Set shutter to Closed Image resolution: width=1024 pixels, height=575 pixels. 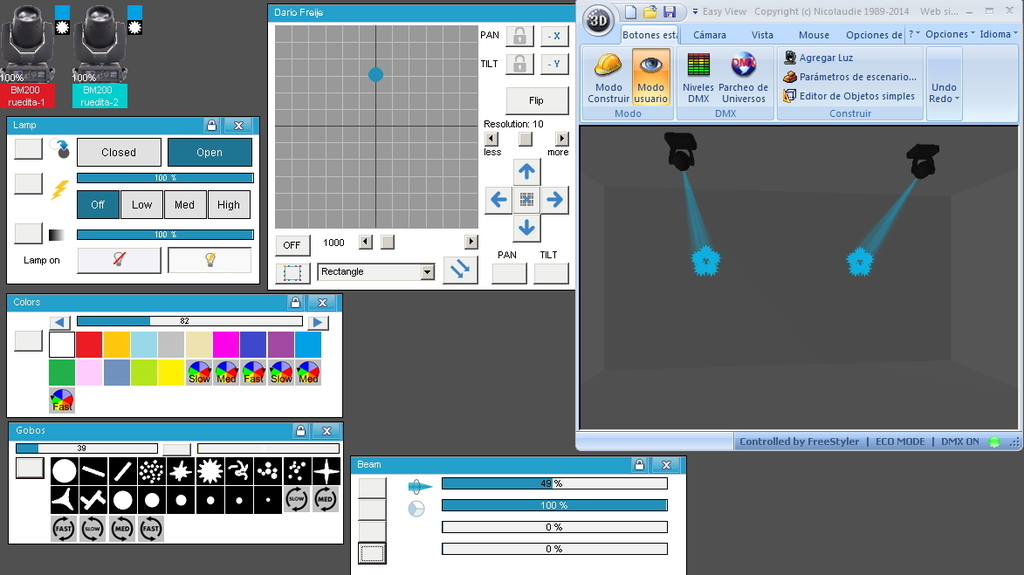click(119, 152)
